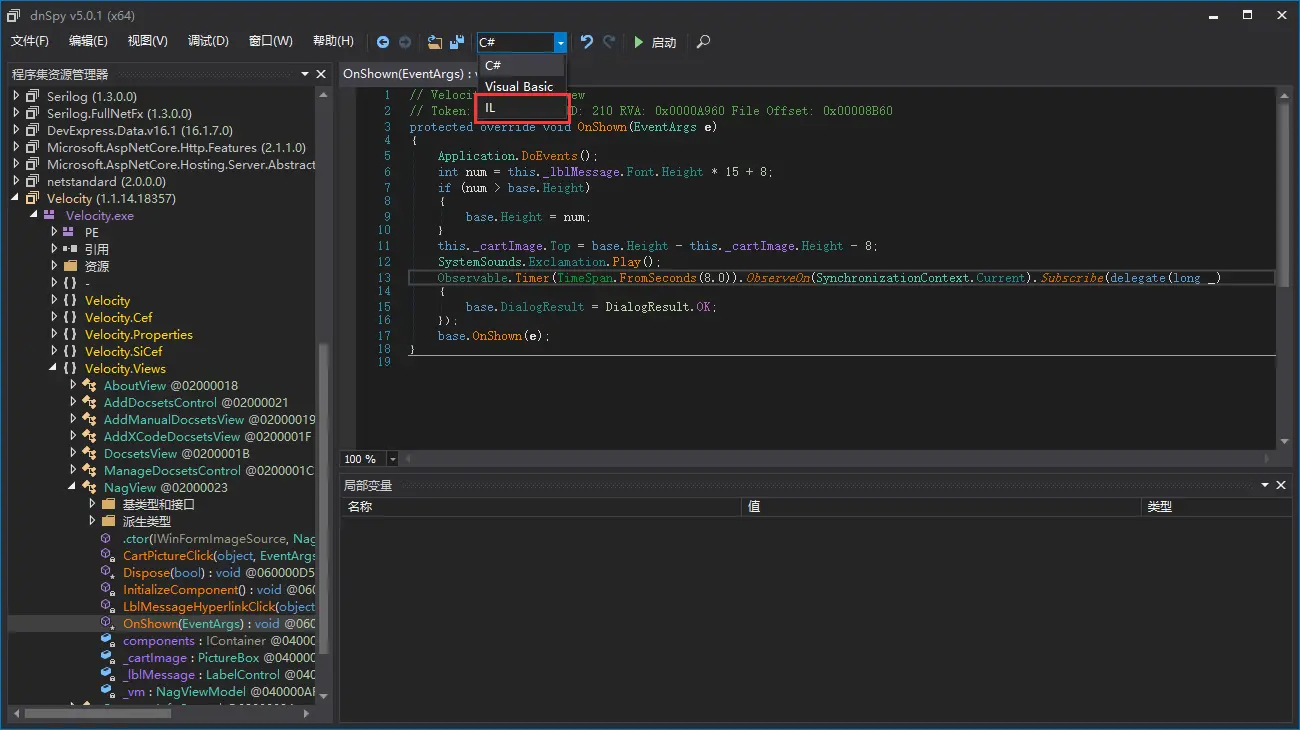
Task: Click the open file folder icon
Action: 434,42
